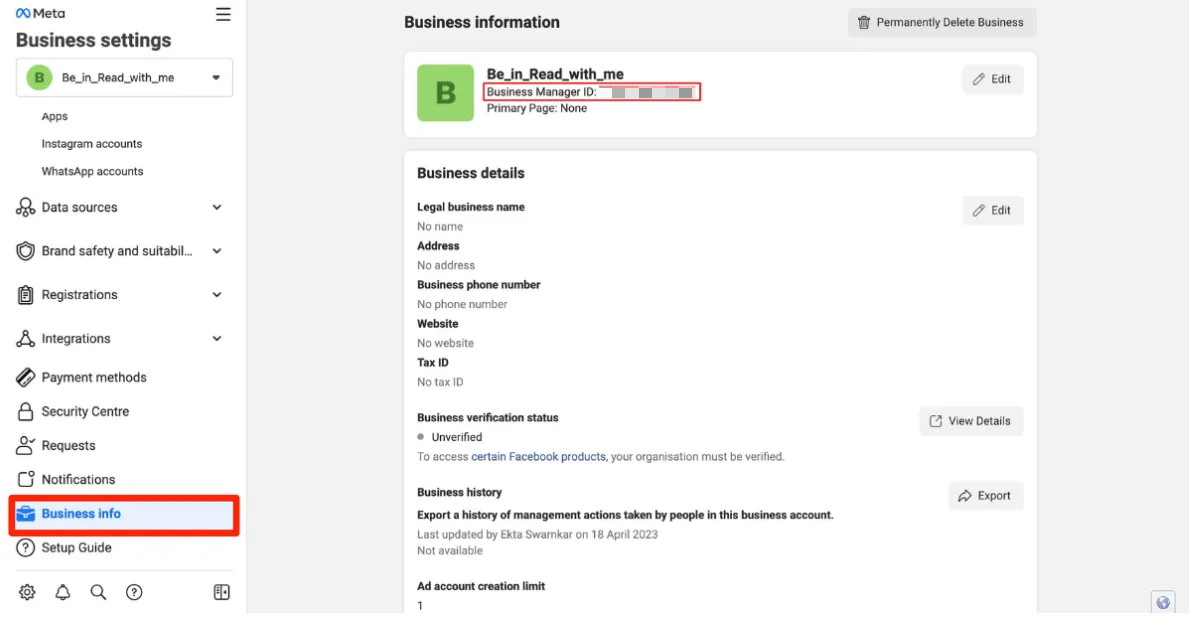Click the Business Manager ID text

pos(541,92)
